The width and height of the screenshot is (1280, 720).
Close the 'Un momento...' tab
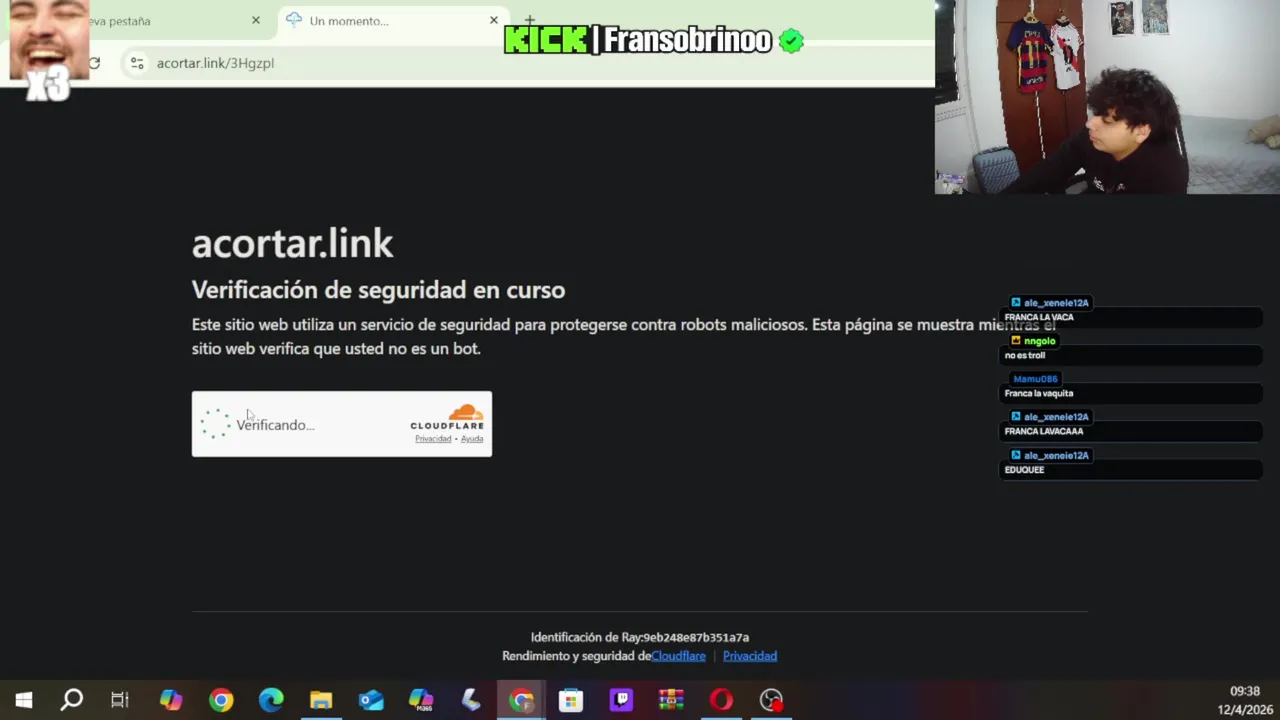(x=493, y=20)
